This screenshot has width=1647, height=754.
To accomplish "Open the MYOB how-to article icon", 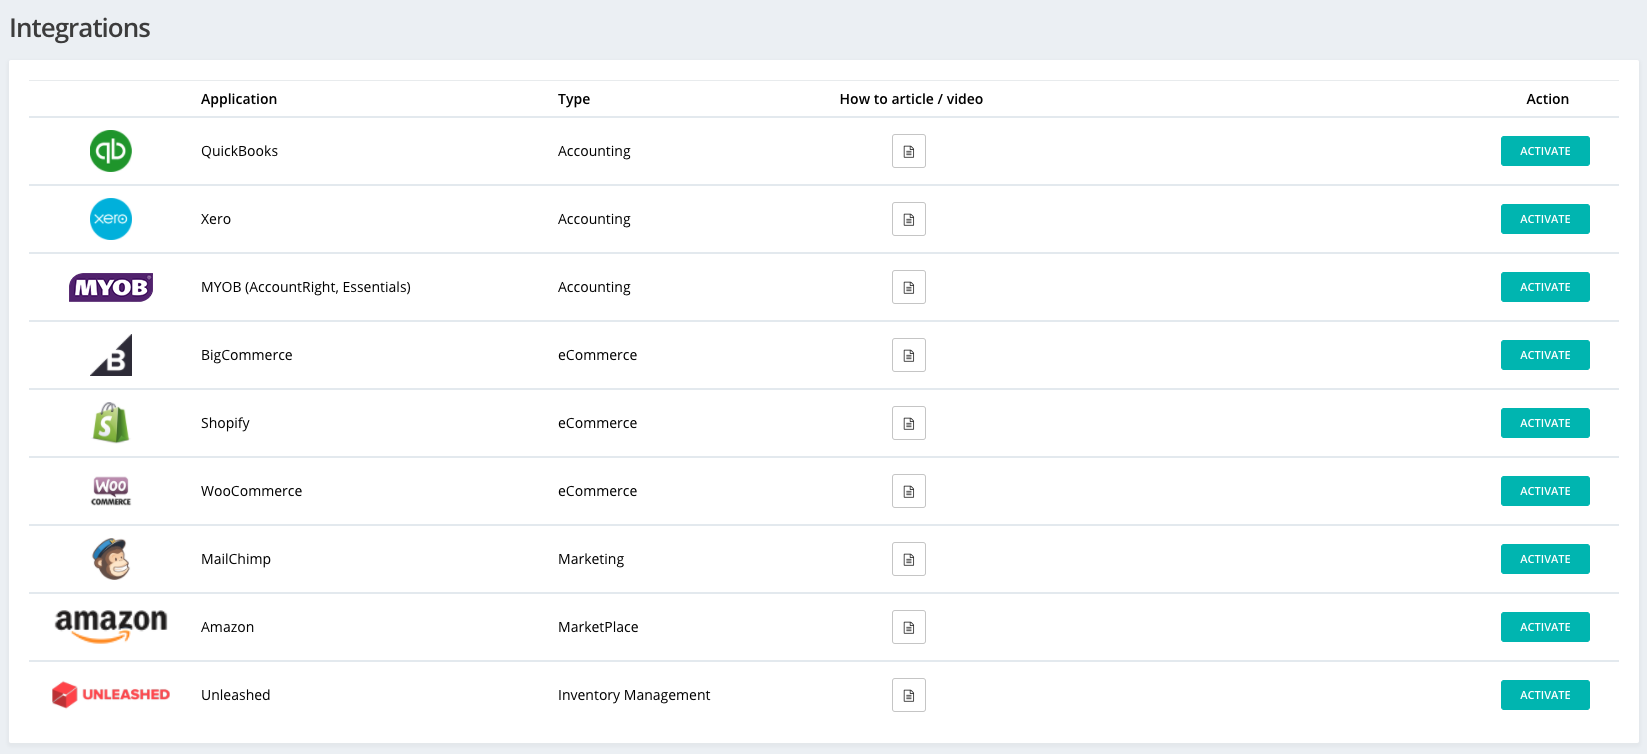I will (x=908, y=287).
